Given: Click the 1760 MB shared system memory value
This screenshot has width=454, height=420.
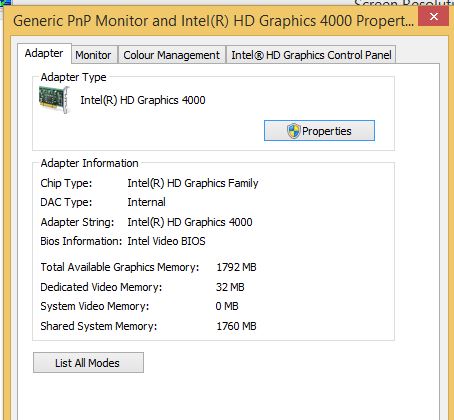Looking at the screenshot, I should (x=236, y=326).
